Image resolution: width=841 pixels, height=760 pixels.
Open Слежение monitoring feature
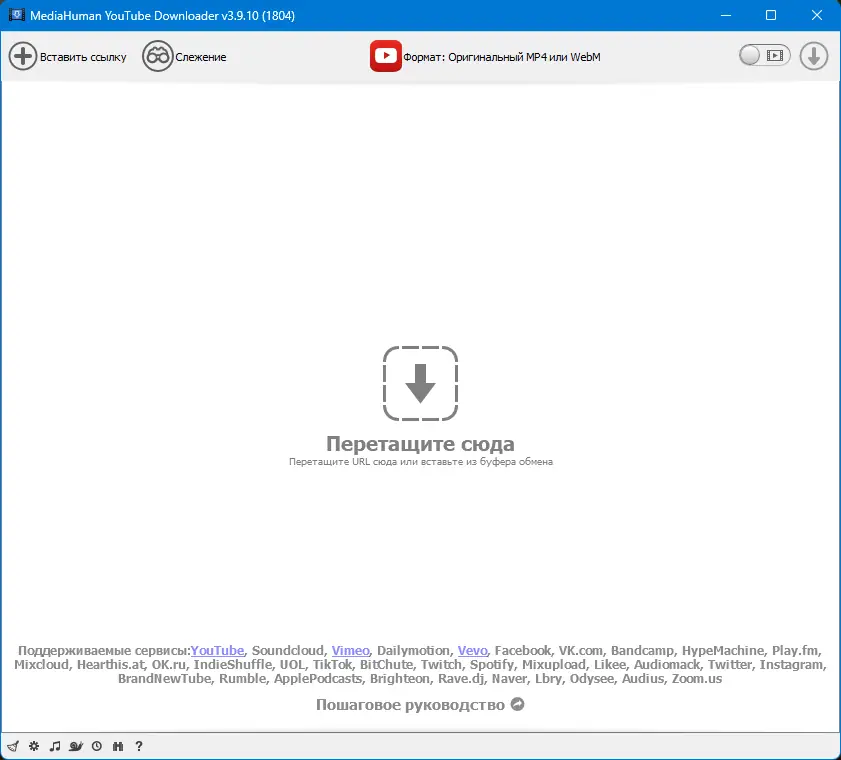pyautogui.click(x=184, y=56)
